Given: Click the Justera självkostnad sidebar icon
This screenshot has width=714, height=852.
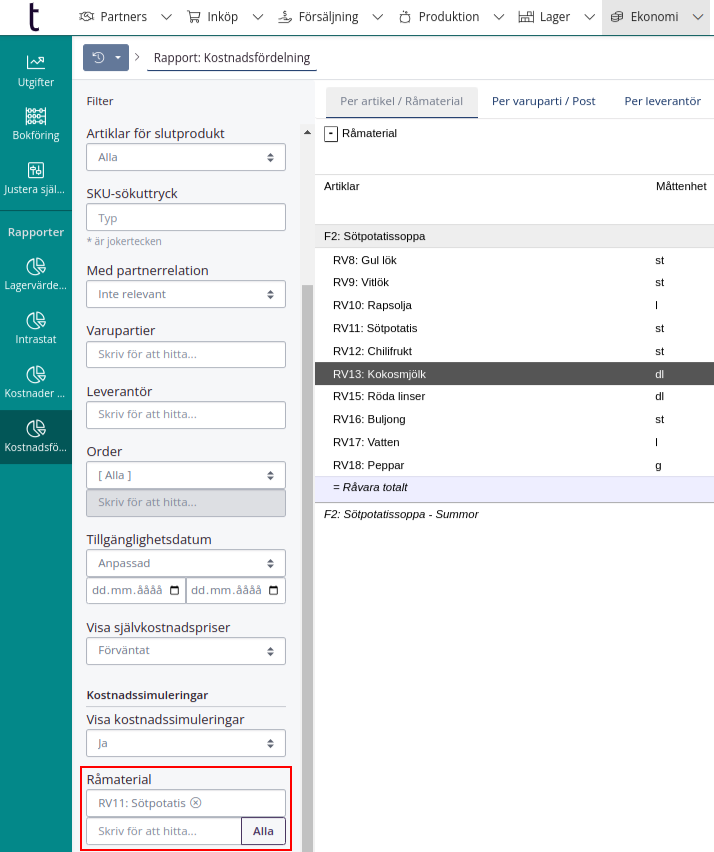Looking at the screenshot, I should (x=36, y=177).
